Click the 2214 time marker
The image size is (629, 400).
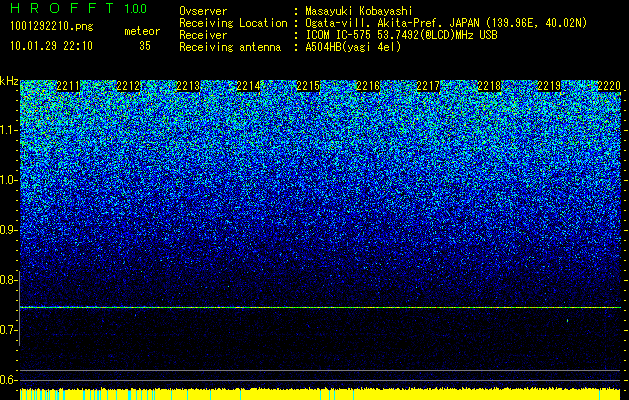pos(248,86)
